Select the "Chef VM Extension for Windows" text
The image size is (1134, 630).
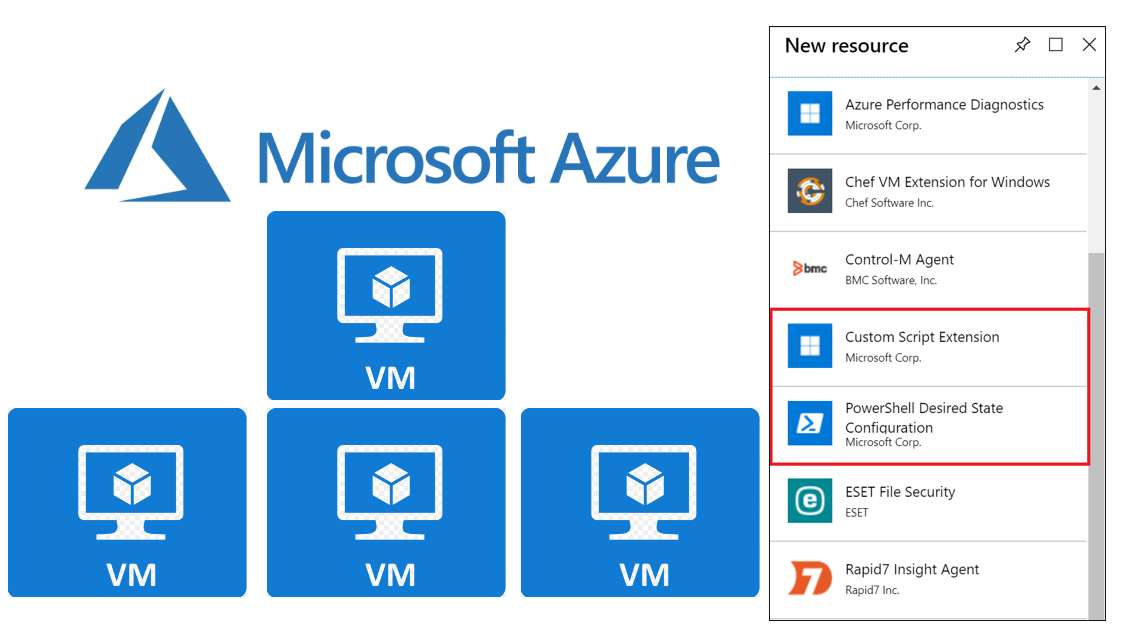click(x=947, y=182)
